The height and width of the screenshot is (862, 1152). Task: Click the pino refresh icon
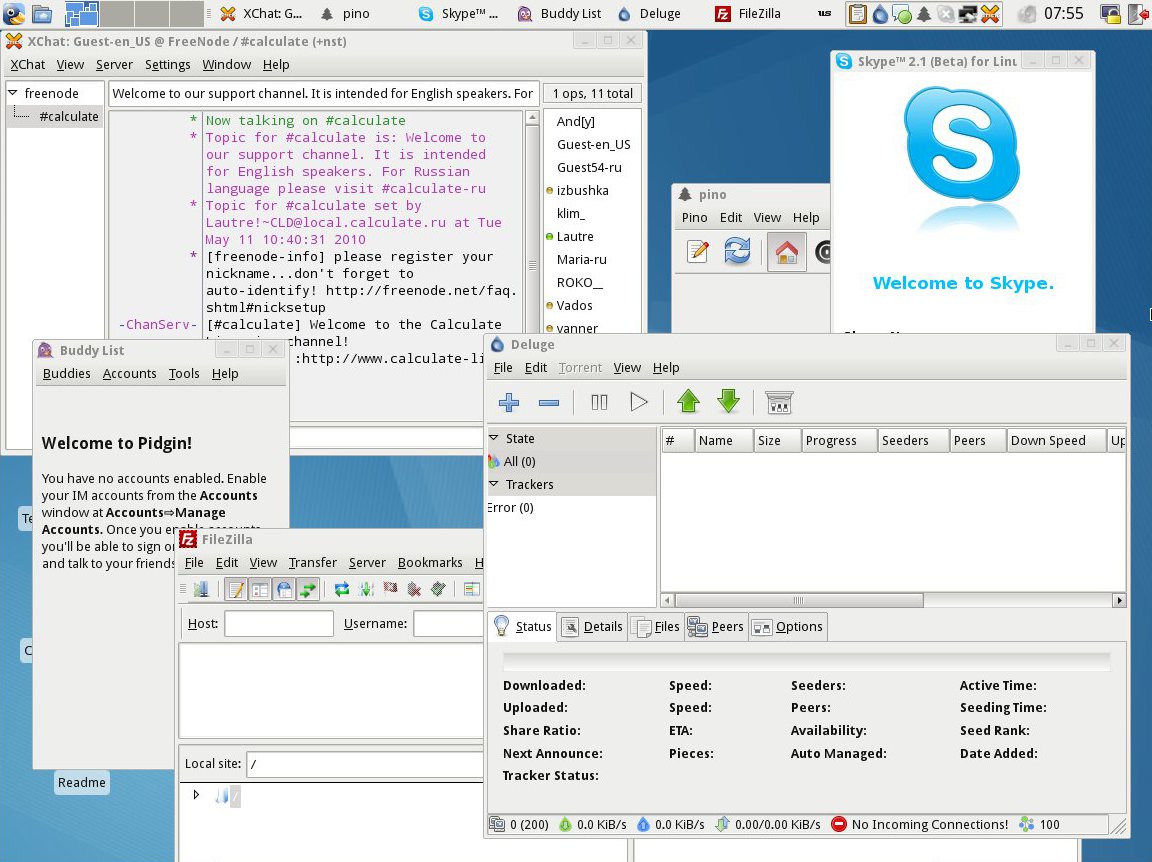pos(737,253)
